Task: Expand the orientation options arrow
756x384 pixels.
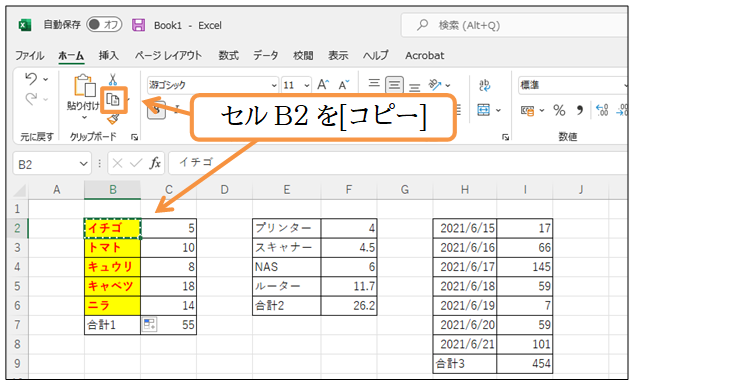Action: [448, 85]
